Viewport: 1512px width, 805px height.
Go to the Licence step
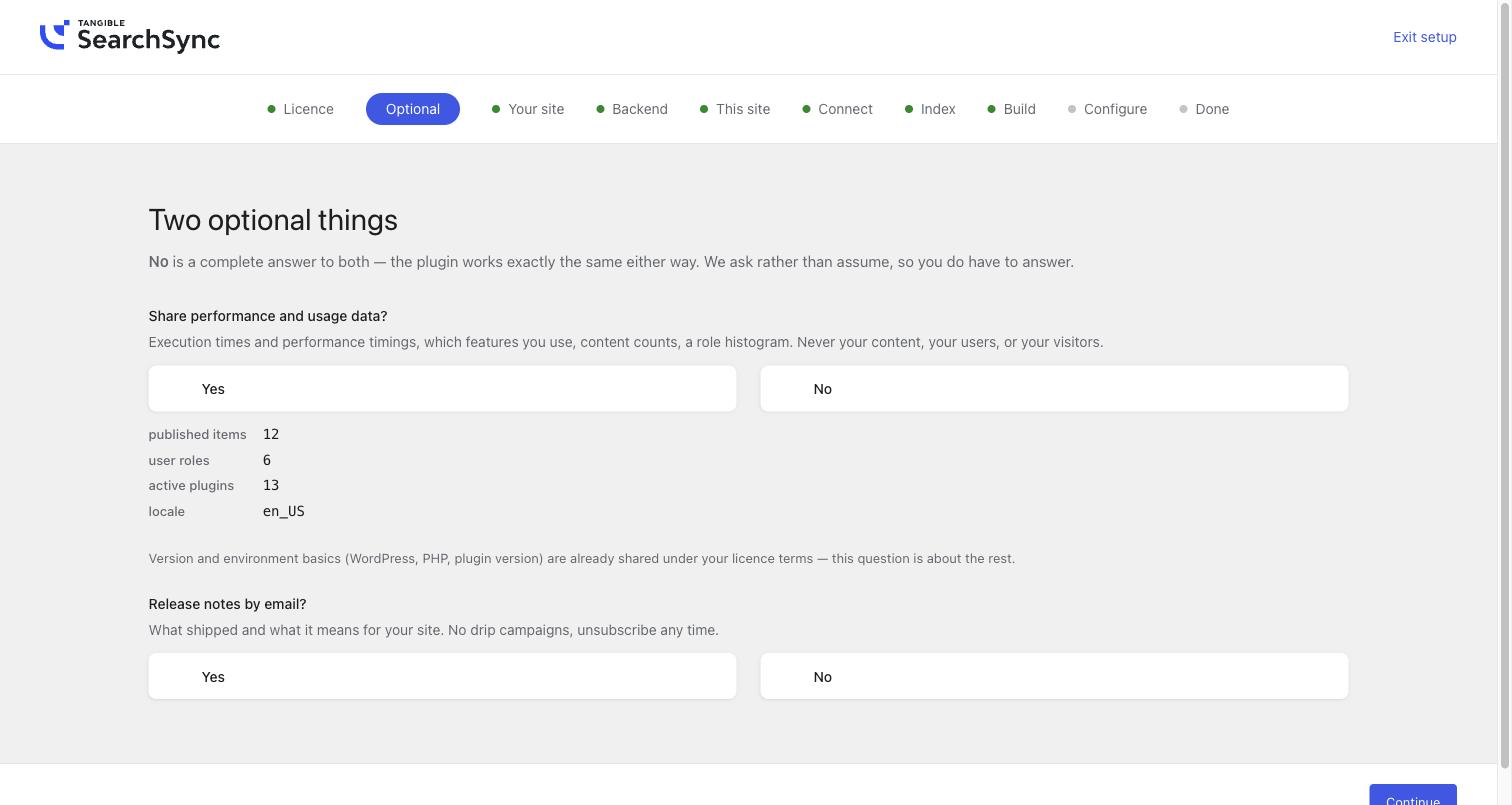point(300,109)
